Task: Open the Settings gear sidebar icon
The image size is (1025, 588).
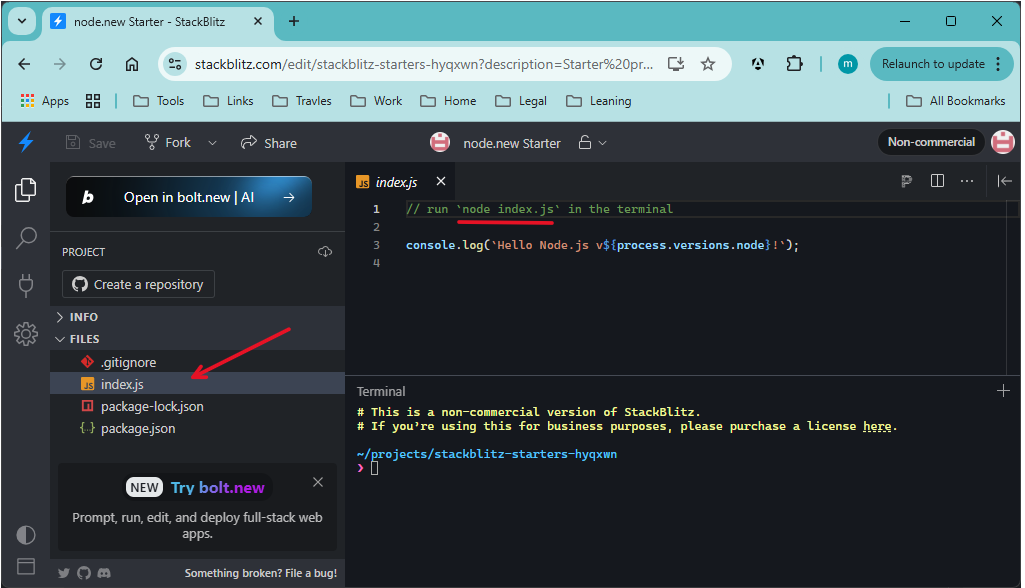Action: [25, 334]
